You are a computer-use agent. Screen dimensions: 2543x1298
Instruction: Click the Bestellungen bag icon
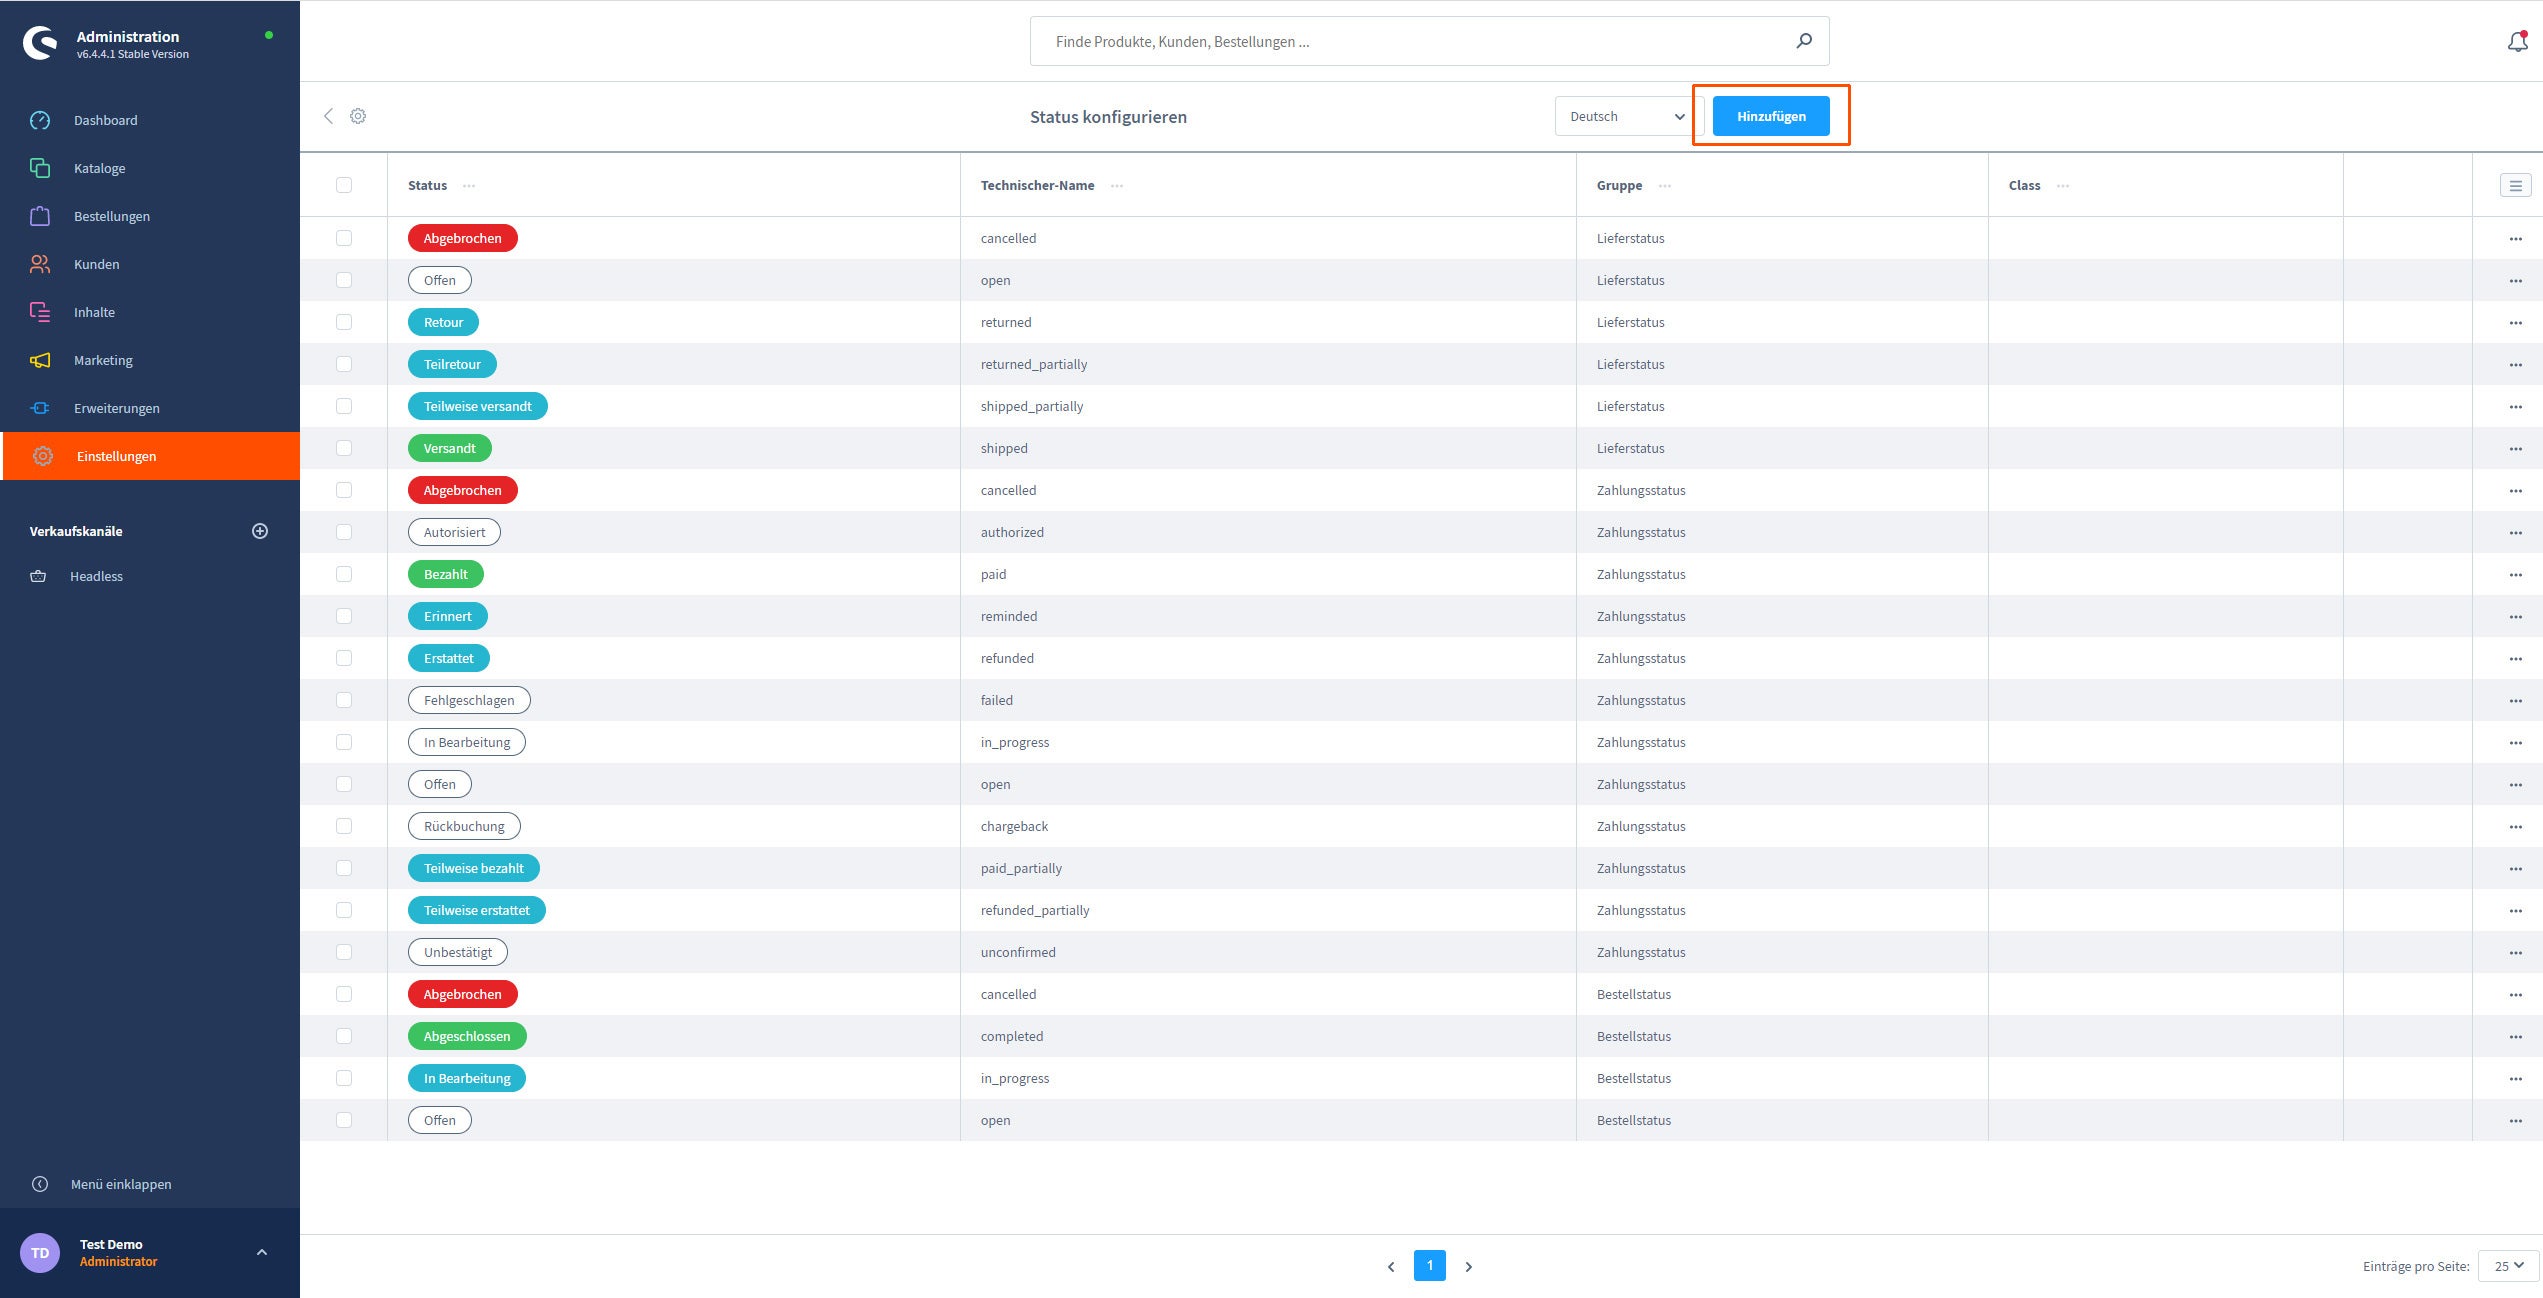40,216
